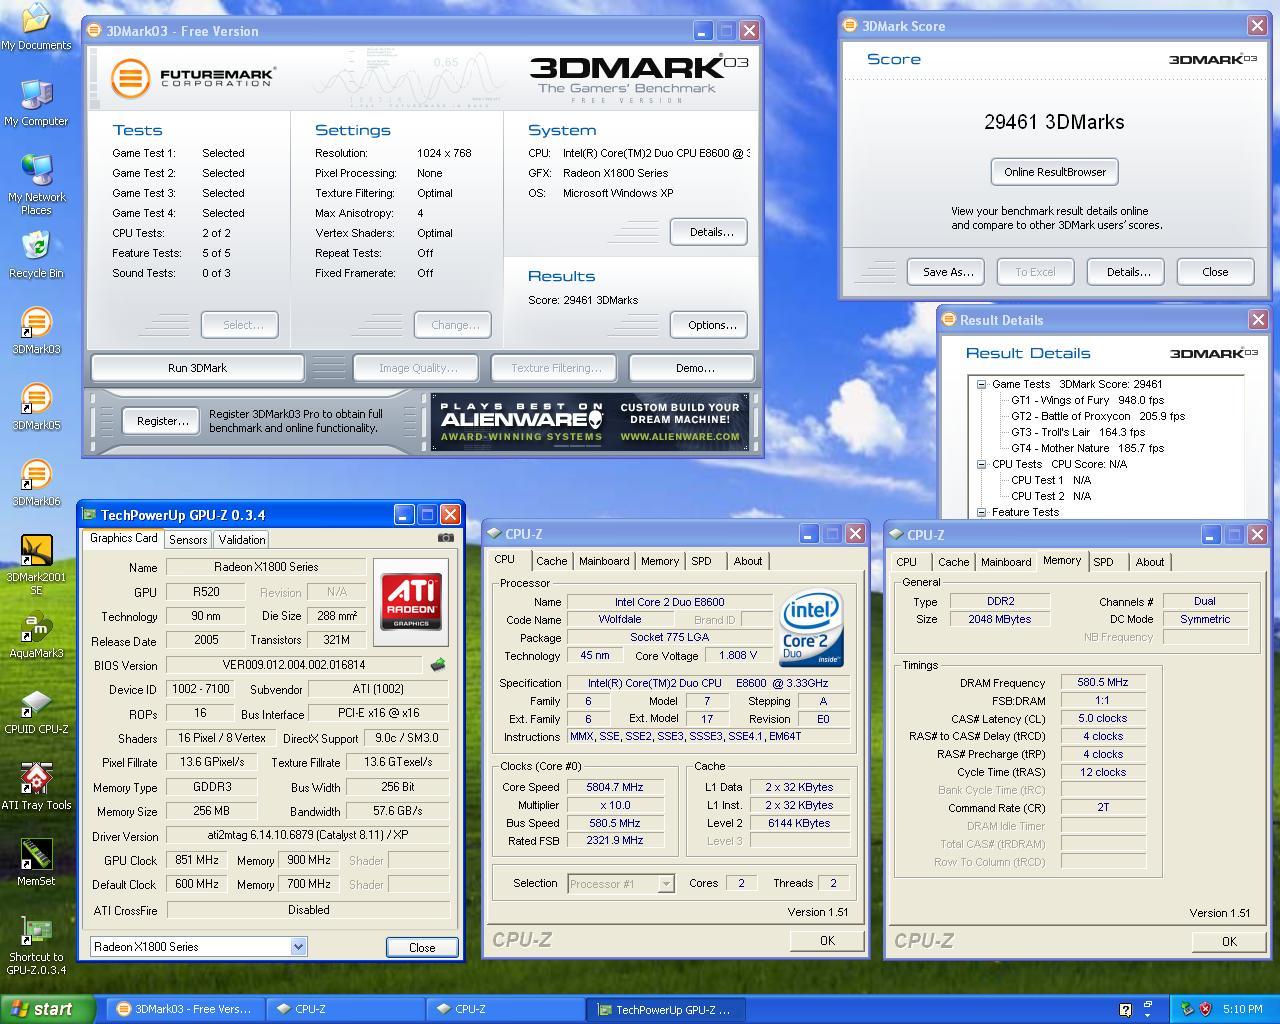This screenshot has height=1024, width=1280.
Task: Open Cache tab in left CPU-Z window
Action: tap(551, 561)
